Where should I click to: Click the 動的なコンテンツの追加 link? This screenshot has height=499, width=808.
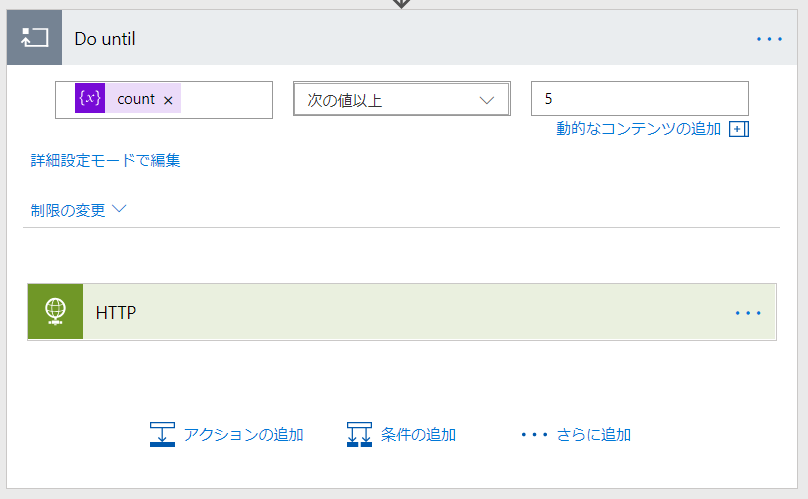tap(638, 129)
